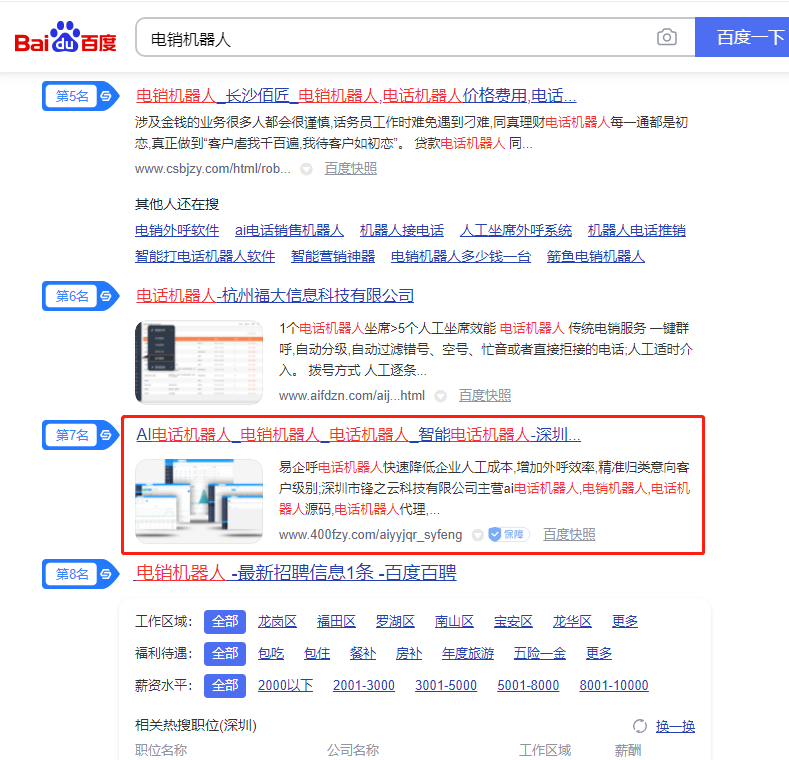Select 全部 in 薪资水平 filter
The image size is (789, 760).
(225, 686)
